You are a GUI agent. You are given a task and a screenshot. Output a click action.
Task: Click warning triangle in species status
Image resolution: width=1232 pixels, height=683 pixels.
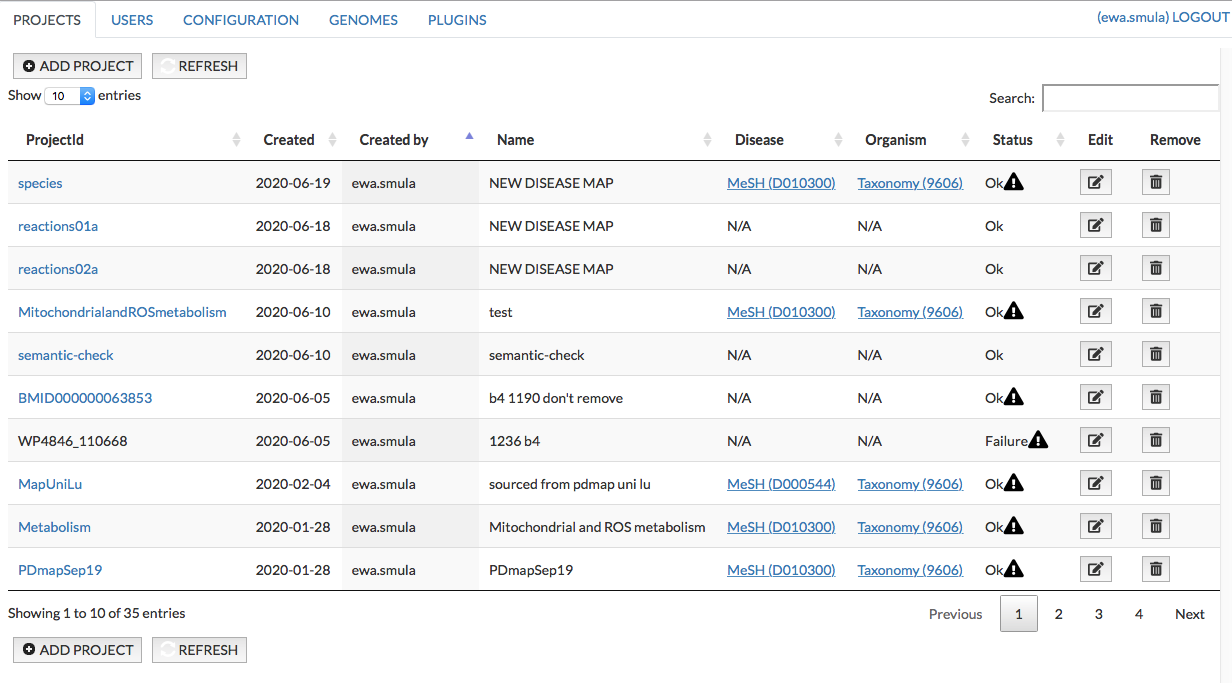click(x=1014, y=183)
